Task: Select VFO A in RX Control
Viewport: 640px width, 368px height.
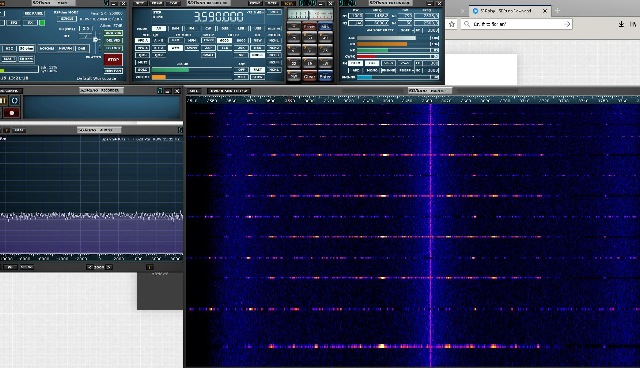Action: 142,40
